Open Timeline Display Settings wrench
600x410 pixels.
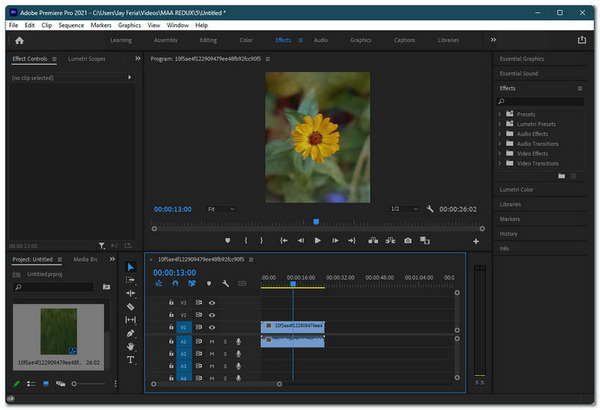[x=225, y=284]
